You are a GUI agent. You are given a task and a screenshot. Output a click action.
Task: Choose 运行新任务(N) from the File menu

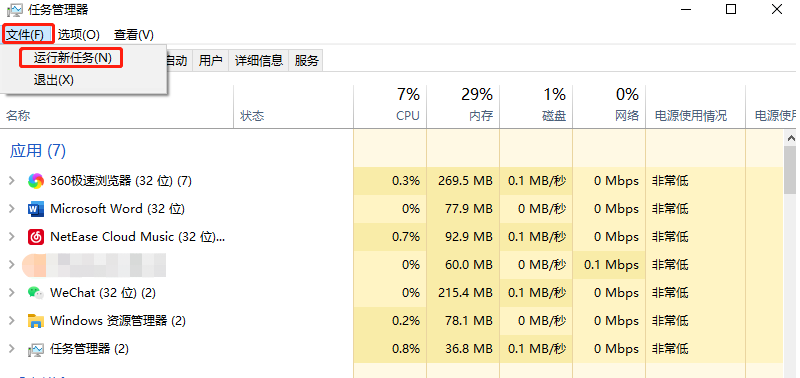72,58
